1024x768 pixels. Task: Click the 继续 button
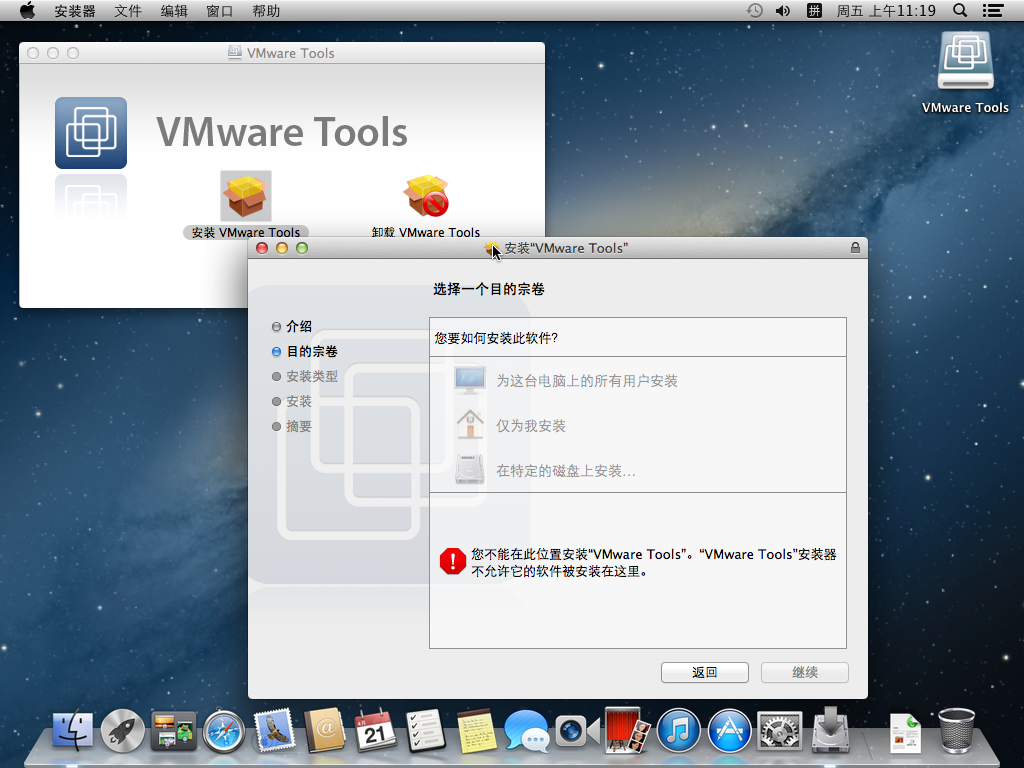click(x=805, y=672)
